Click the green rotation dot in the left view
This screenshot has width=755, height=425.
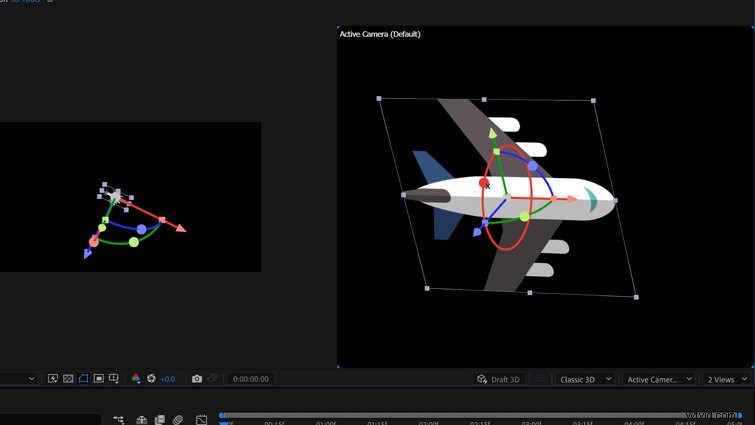coord(134,242)
